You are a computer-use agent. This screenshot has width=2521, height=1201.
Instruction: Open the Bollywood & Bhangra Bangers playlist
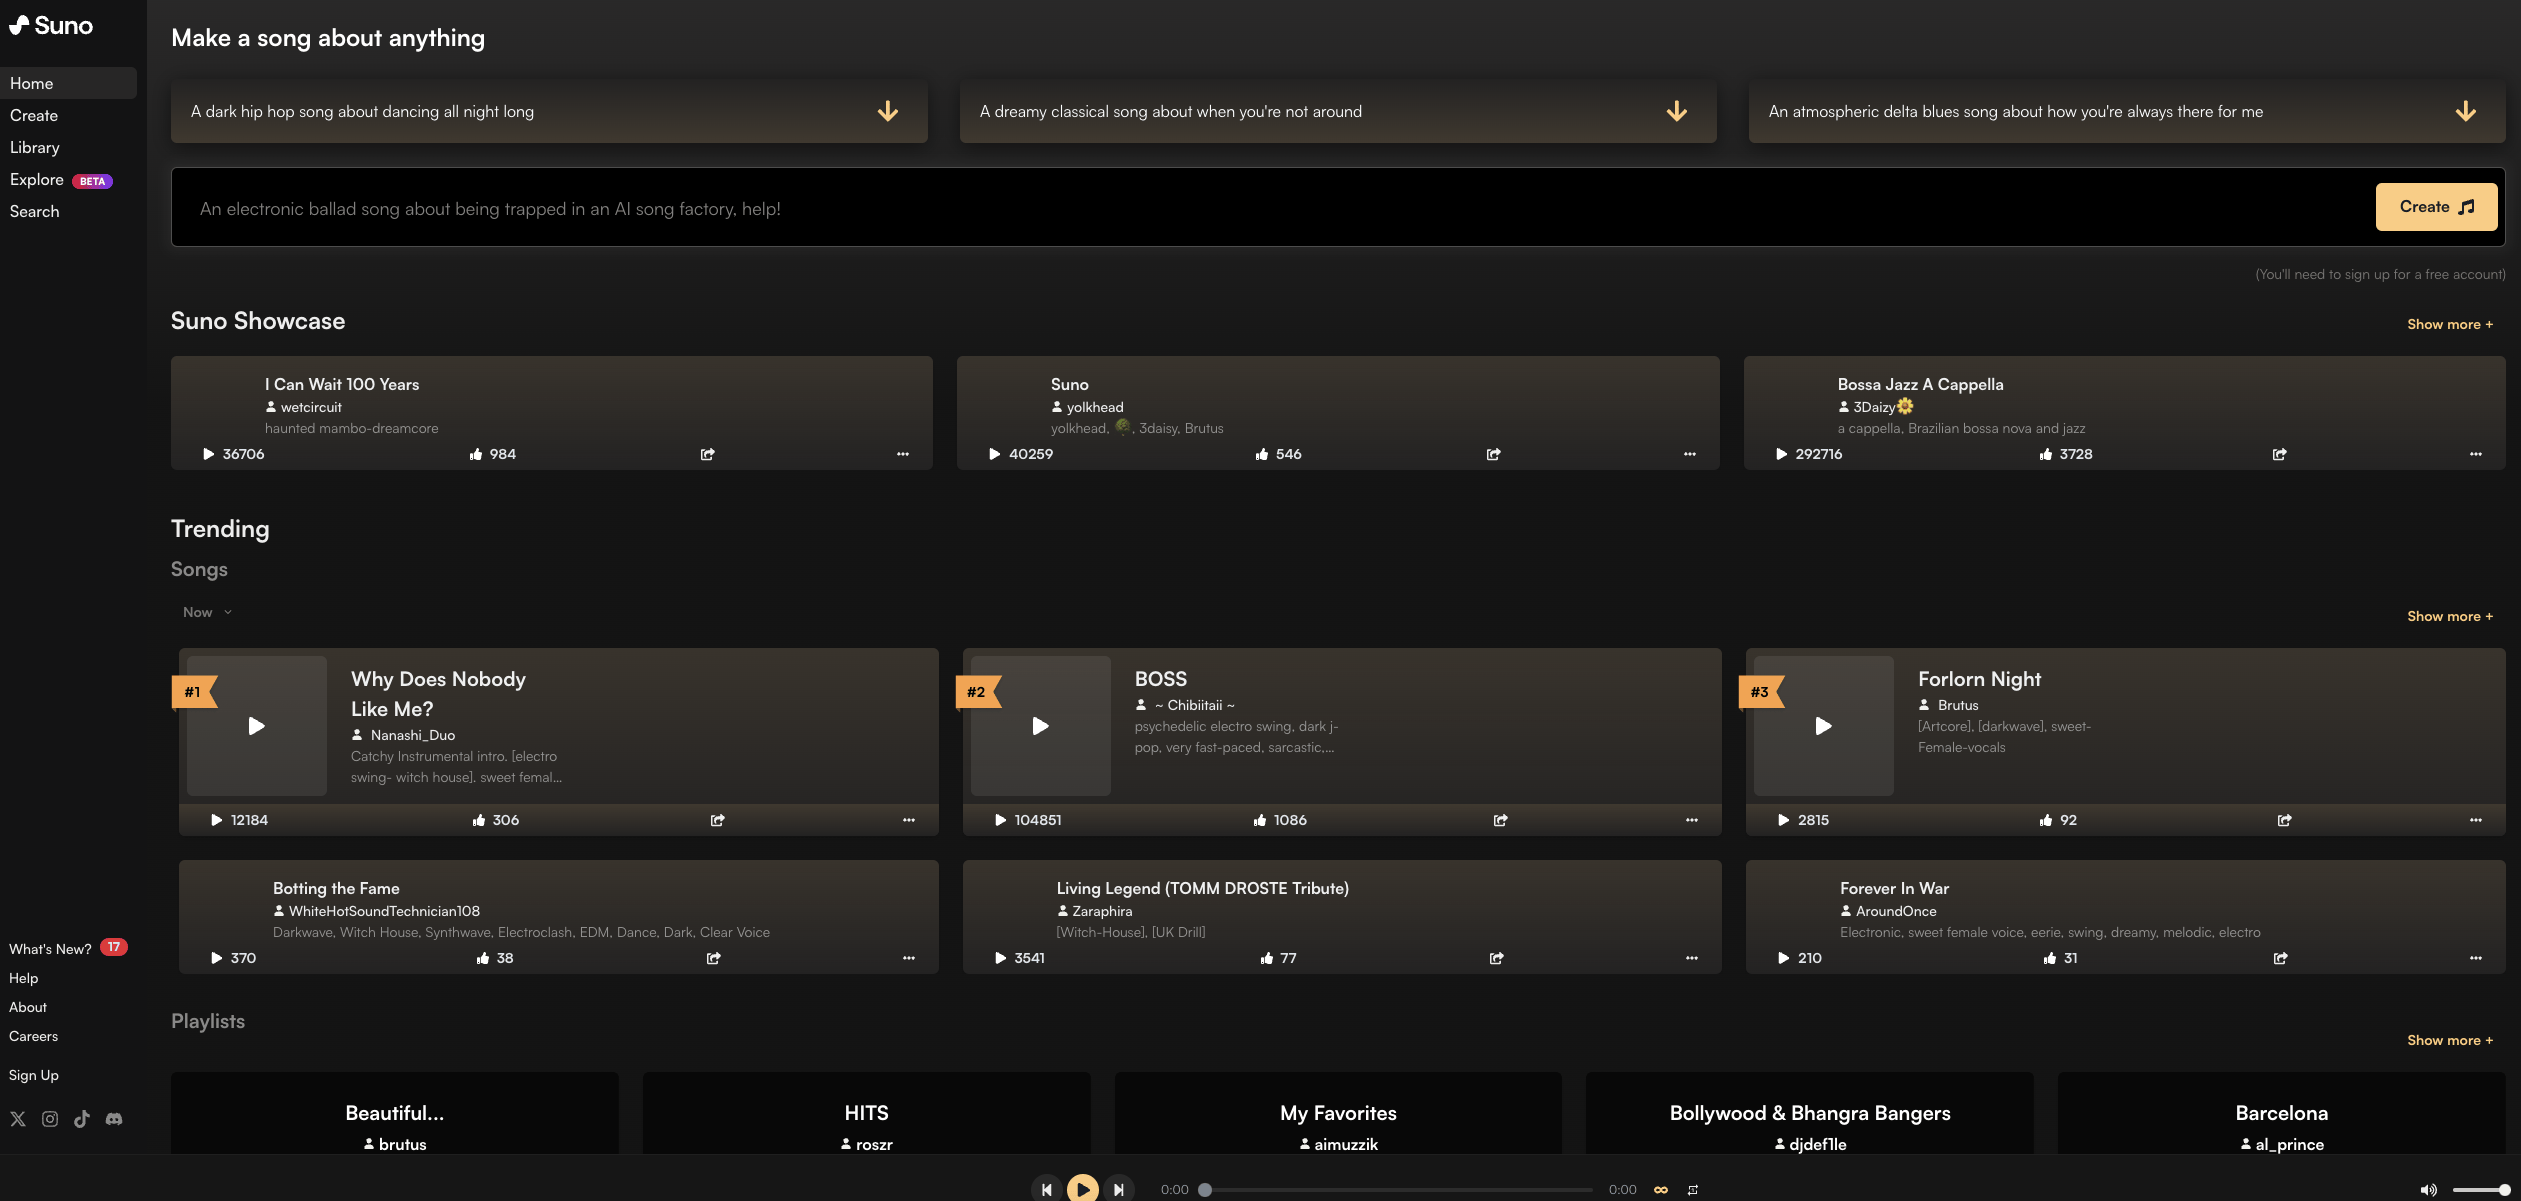pyautogui.click(x=1810, y=1113)
